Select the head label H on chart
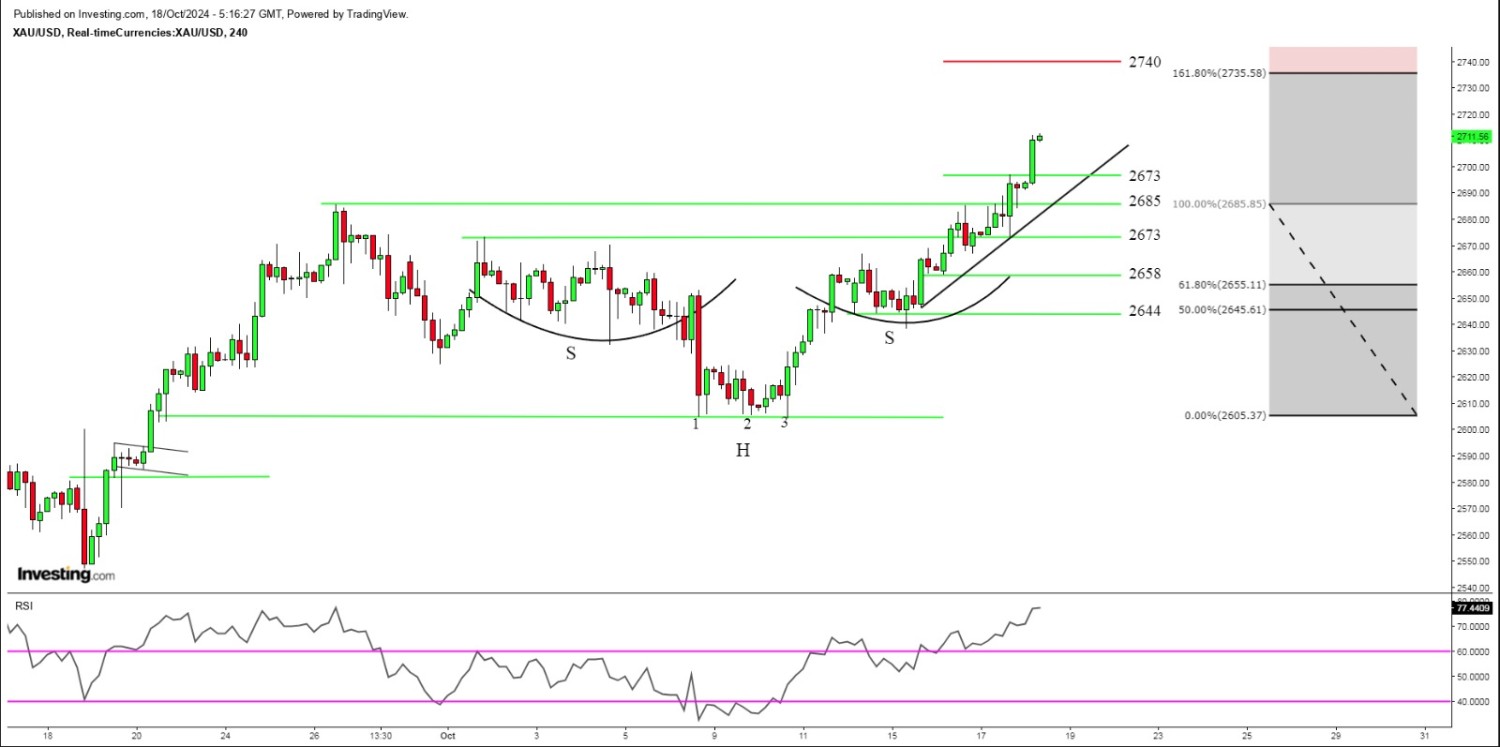Image resolution: width=1500 pixels, height=747 pixels. click(743, 450)
